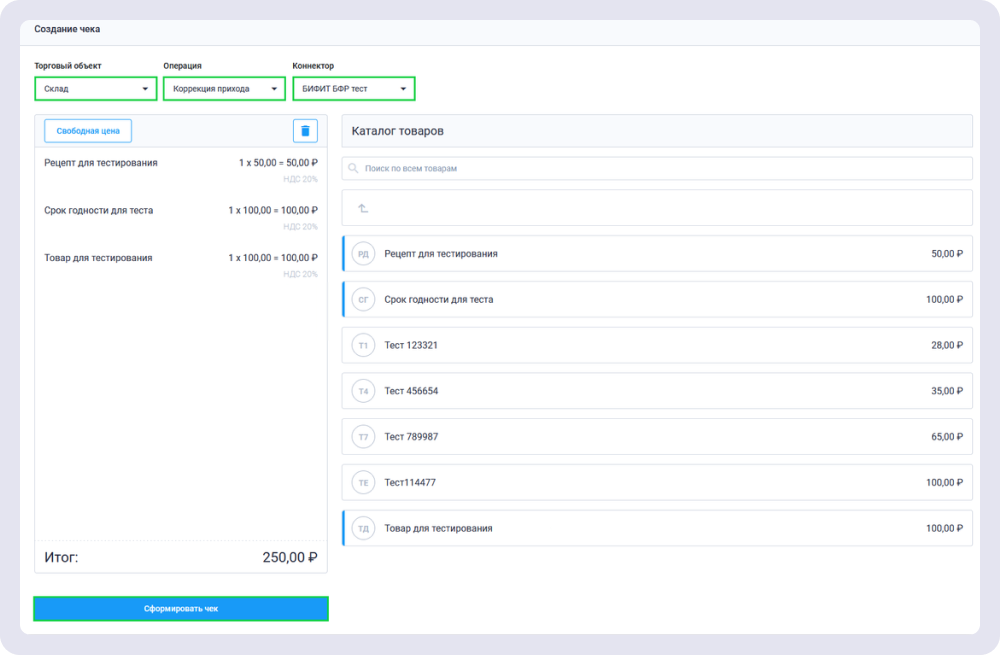Click the trash icon to clear receipt

tap(305, 131)
